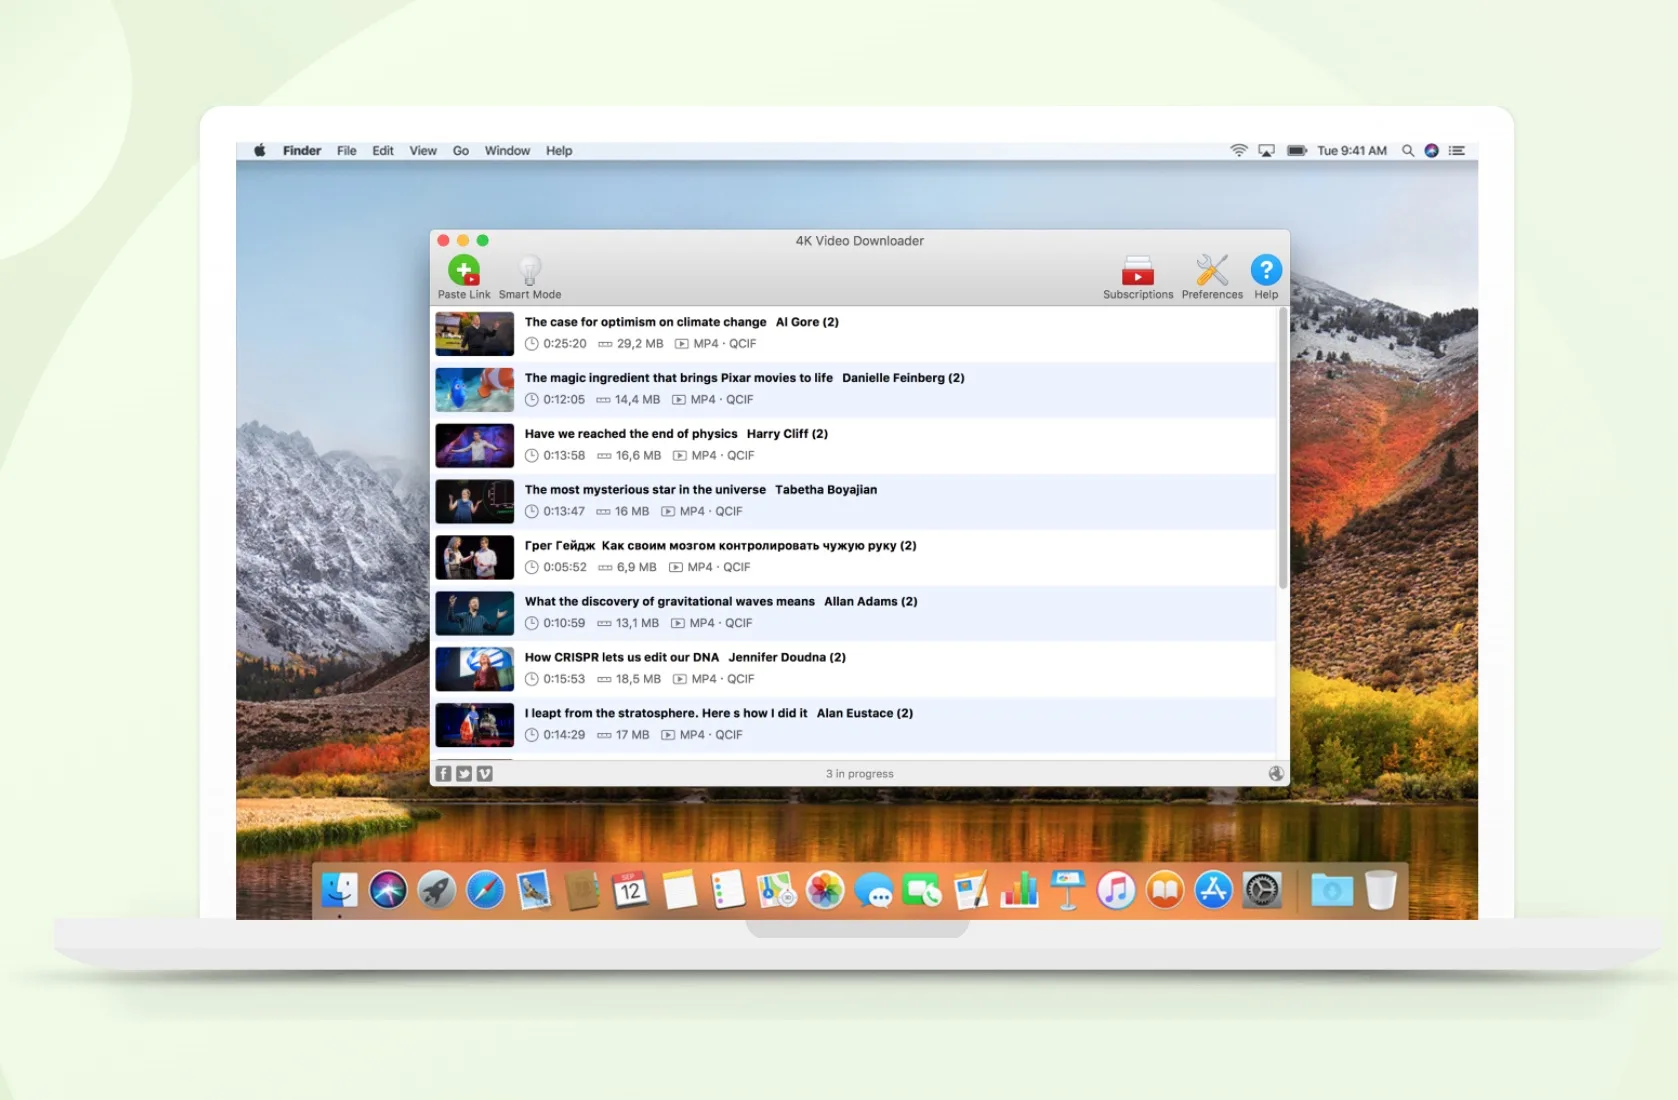Viewport: 1678px width, 1100px height.
Task: Open the View menu
Action: click(423, 151)
